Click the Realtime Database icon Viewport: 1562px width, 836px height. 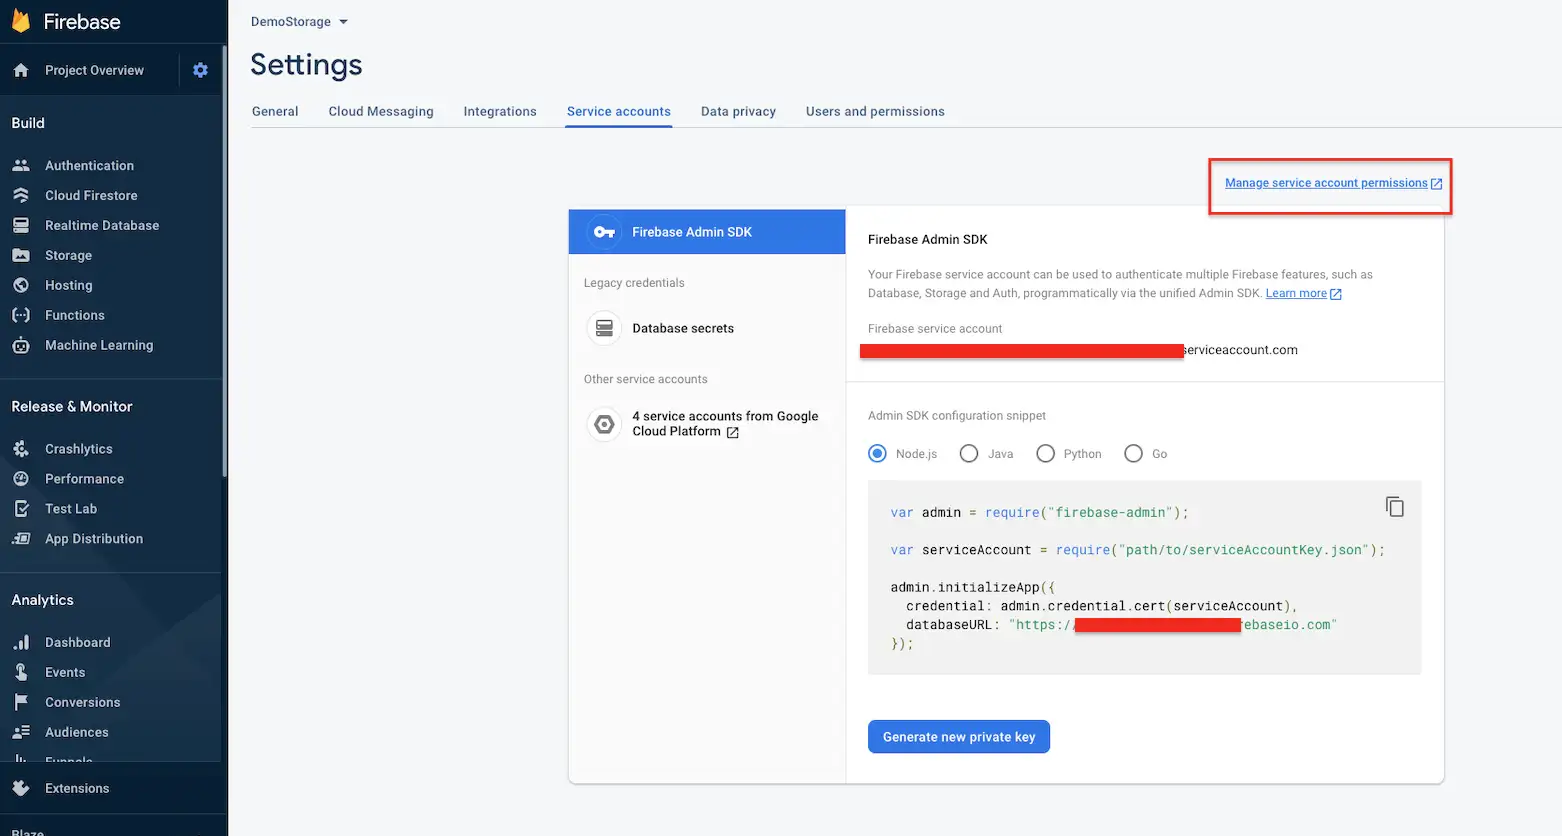21,226
